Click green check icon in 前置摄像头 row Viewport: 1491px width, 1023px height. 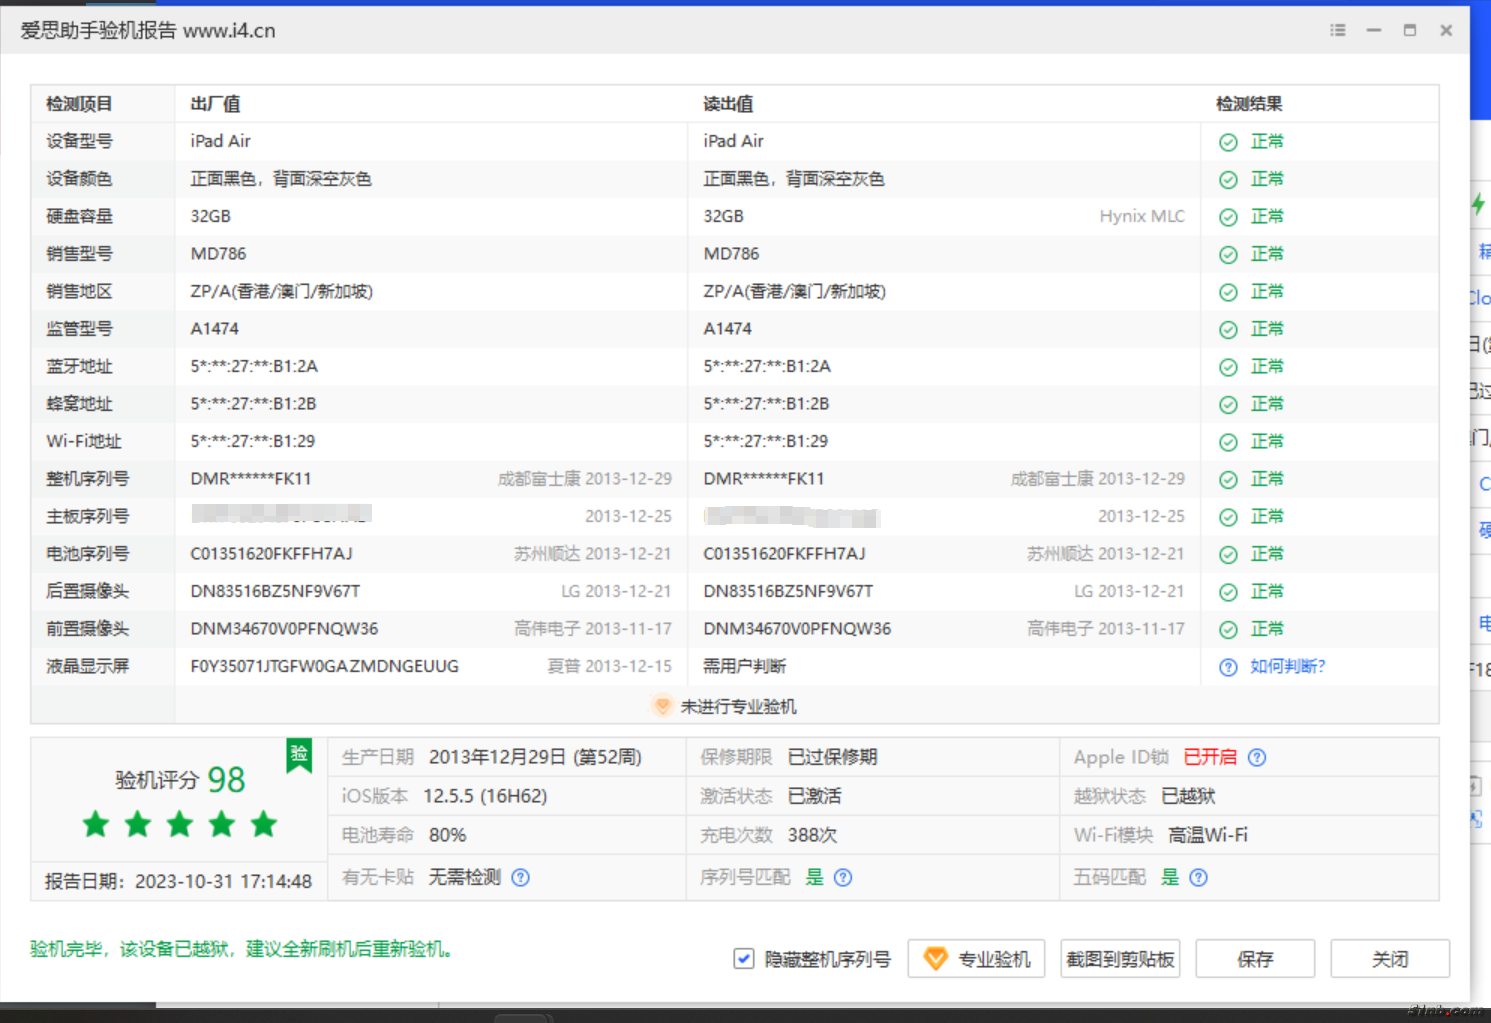pos(1228,629)
